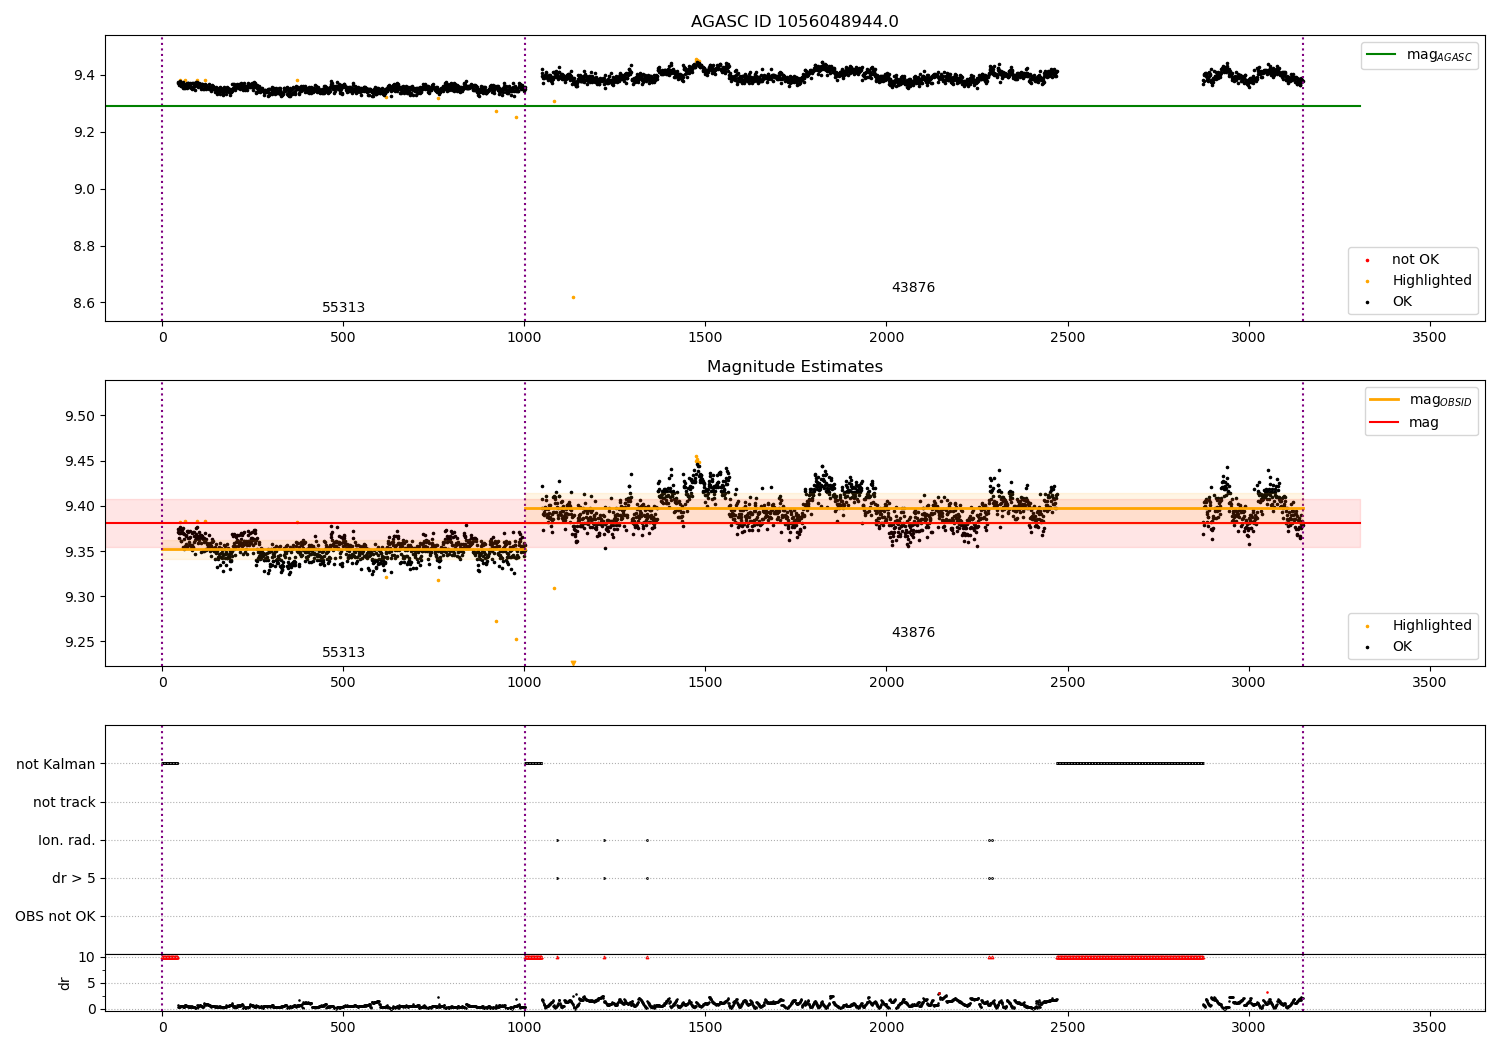Click the plot title "AGASC ID 1056048944.0"

tap(794, 22)
